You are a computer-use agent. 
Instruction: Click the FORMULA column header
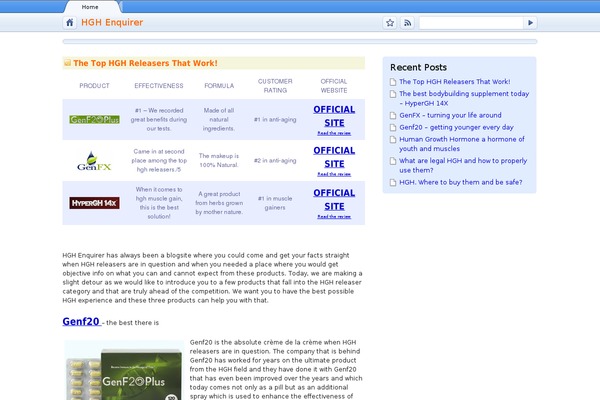click(219, 86)
